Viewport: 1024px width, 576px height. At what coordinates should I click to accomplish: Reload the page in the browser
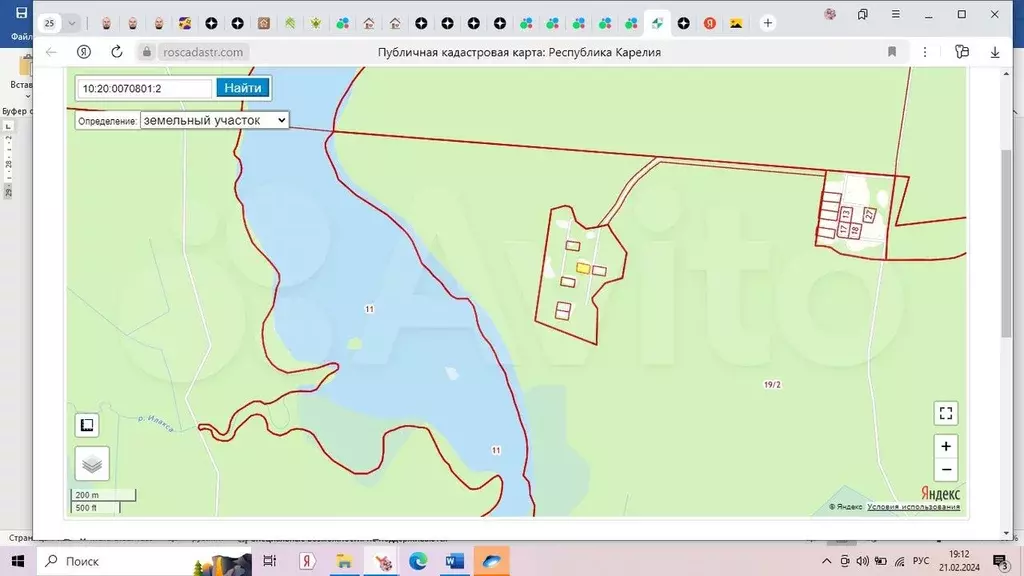coord(116,52)
